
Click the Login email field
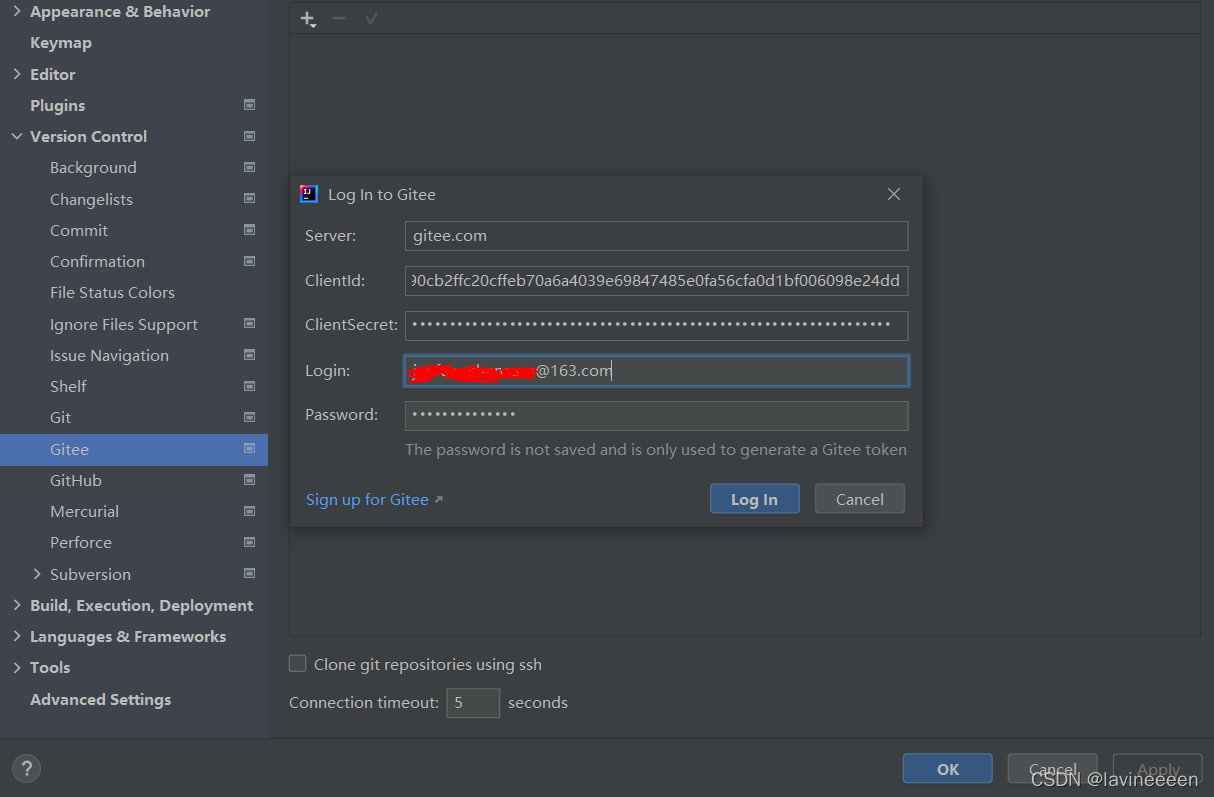click(657, 370)
